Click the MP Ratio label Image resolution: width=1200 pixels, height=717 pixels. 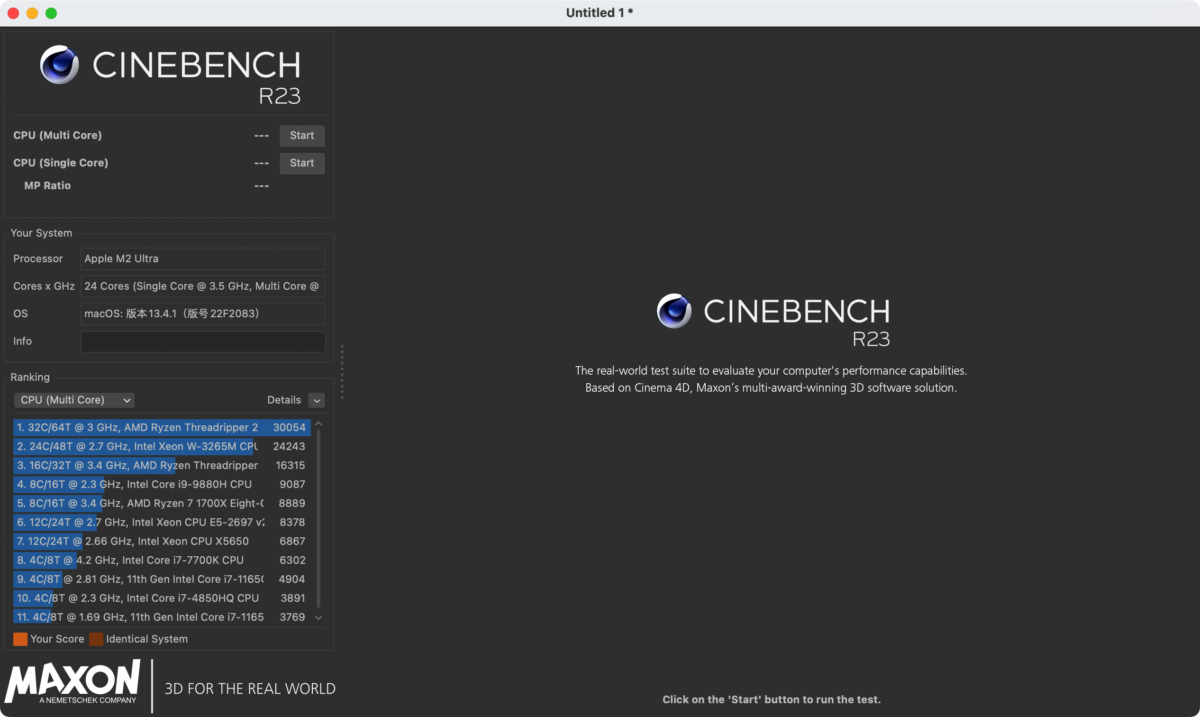[47, 186]
